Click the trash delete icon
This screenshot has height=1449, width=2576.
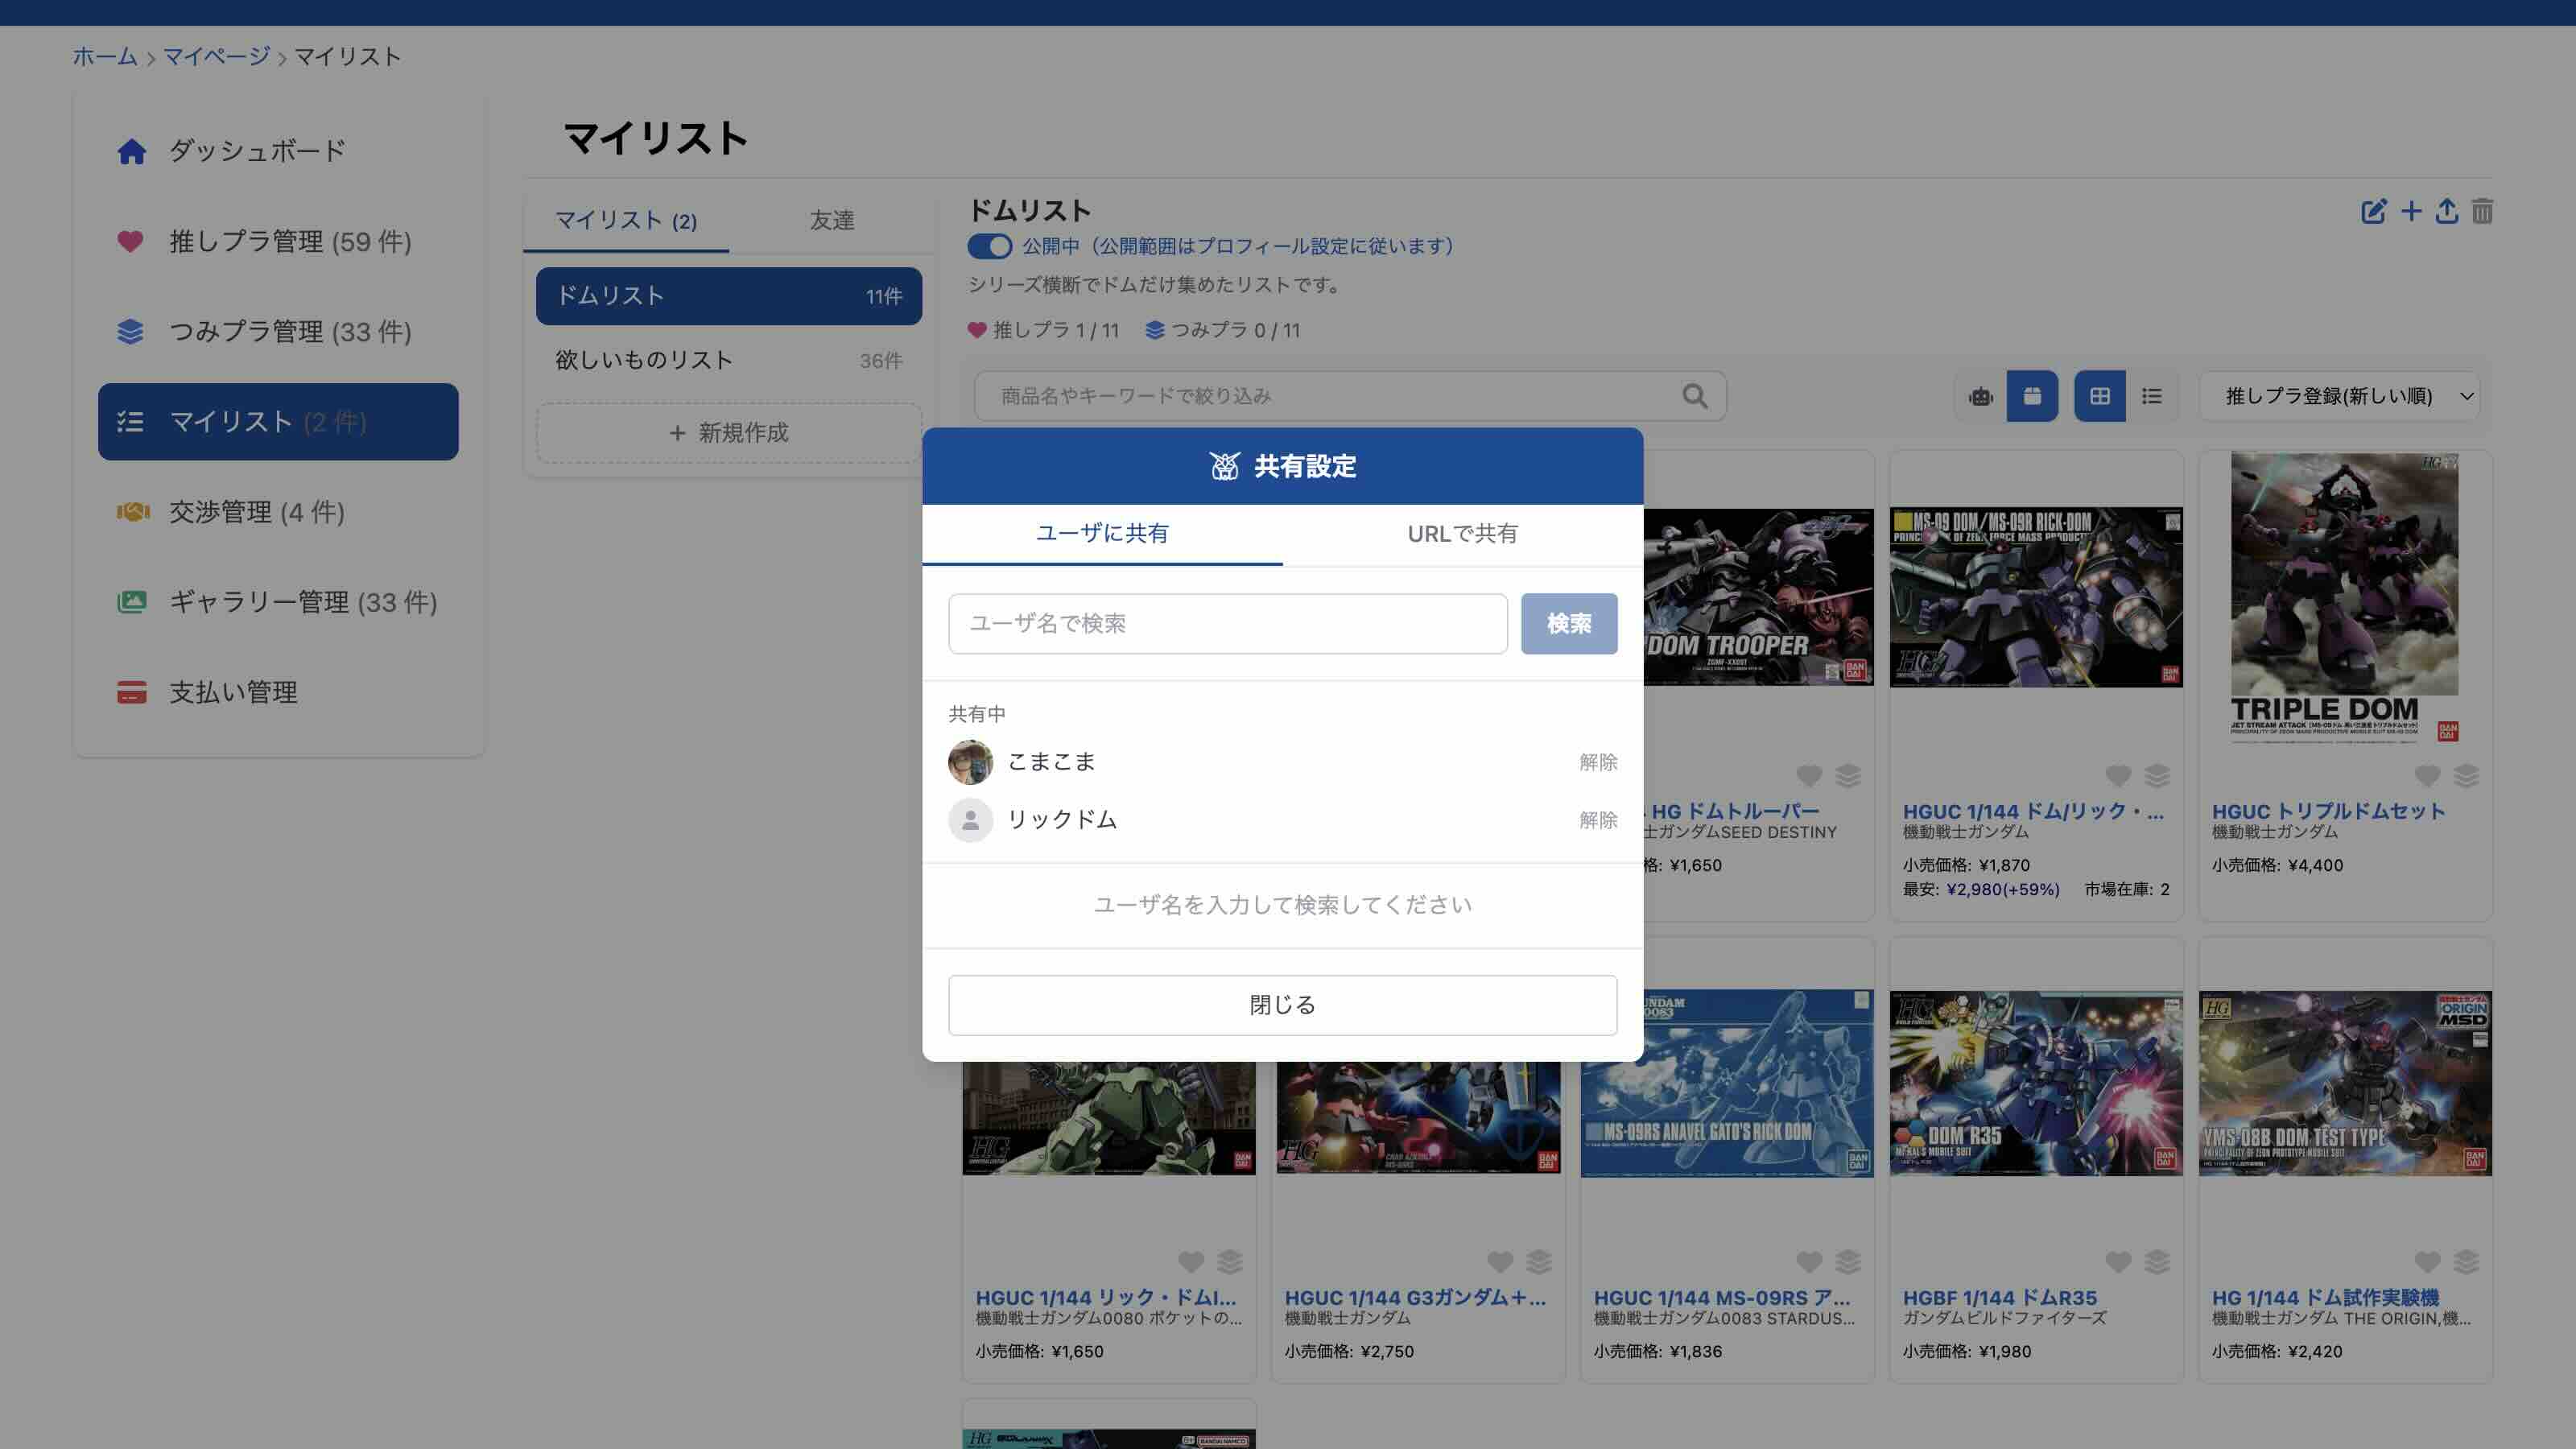point(2482,211)
